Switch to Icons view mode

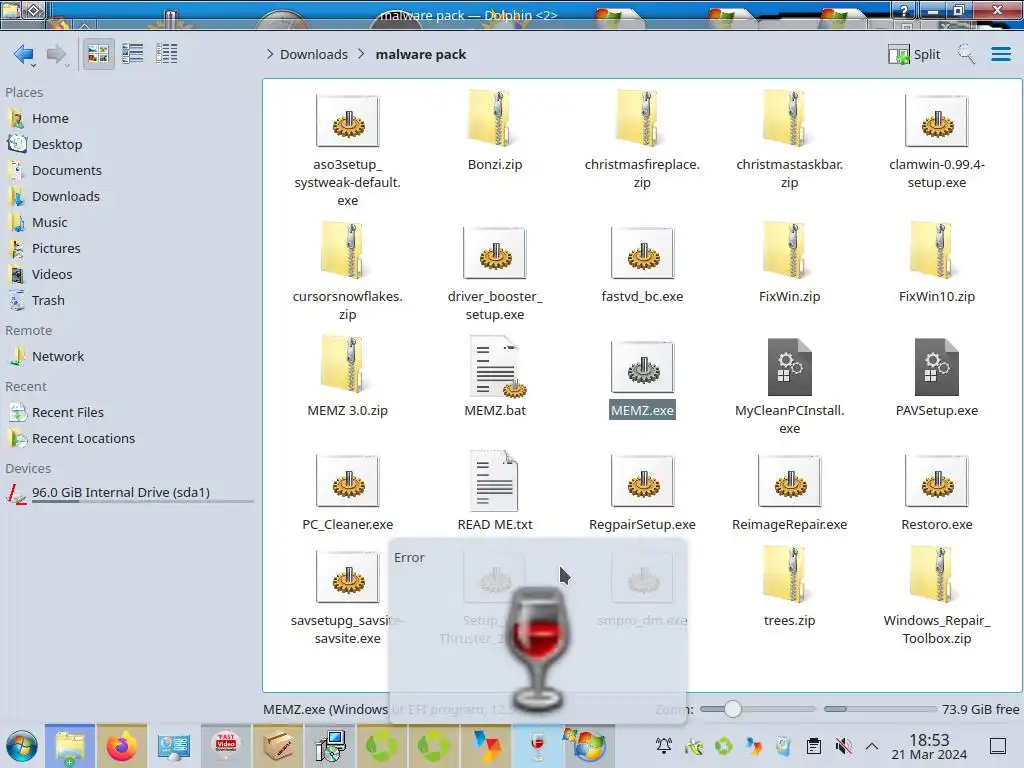[98, 54]
